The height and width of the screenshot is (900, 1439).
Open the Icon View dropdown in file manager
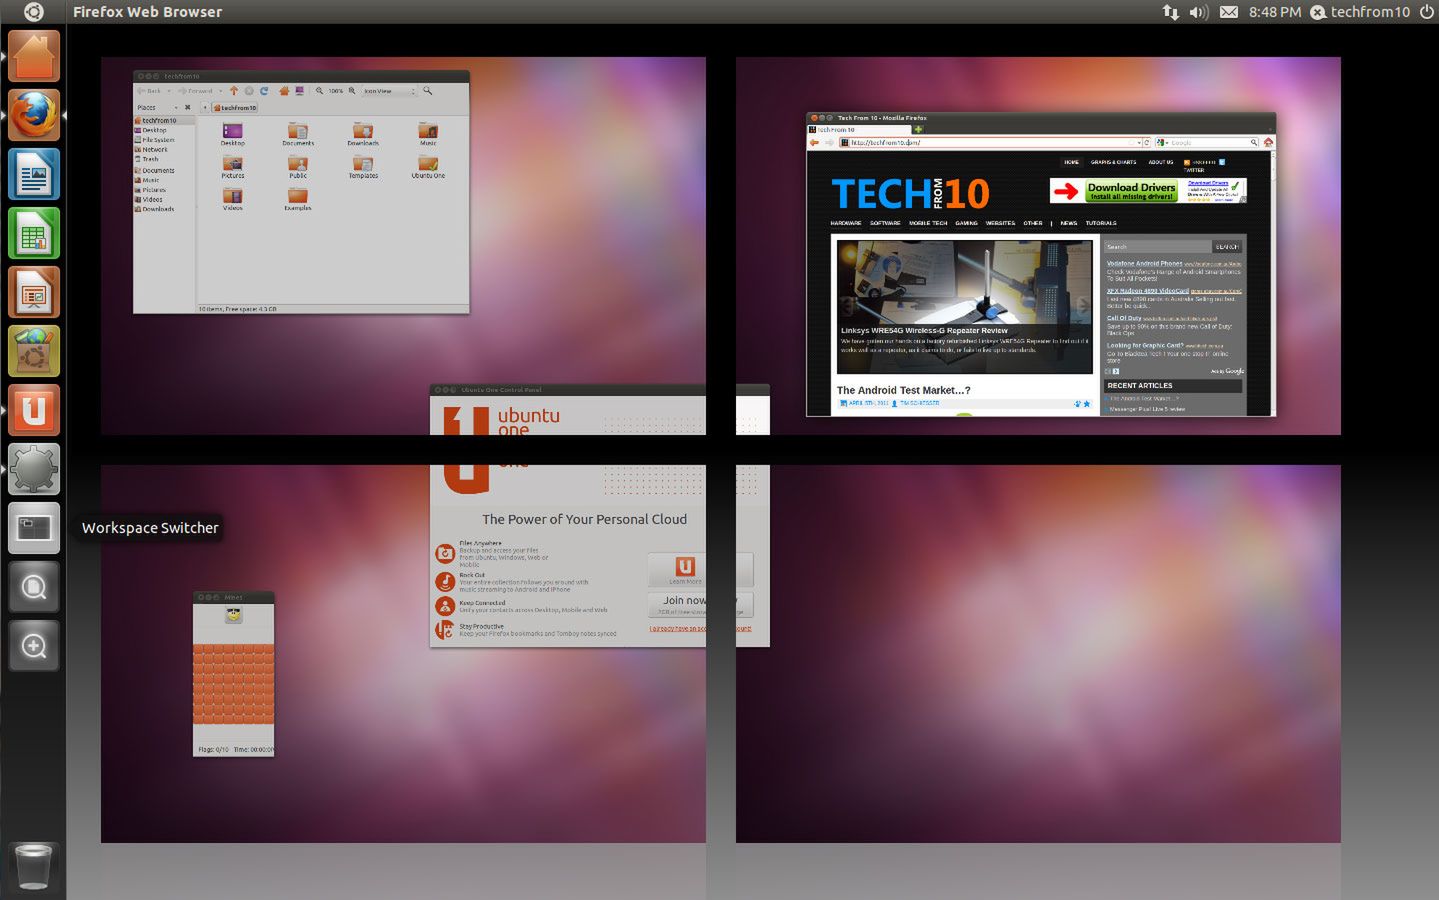[389, 91]
